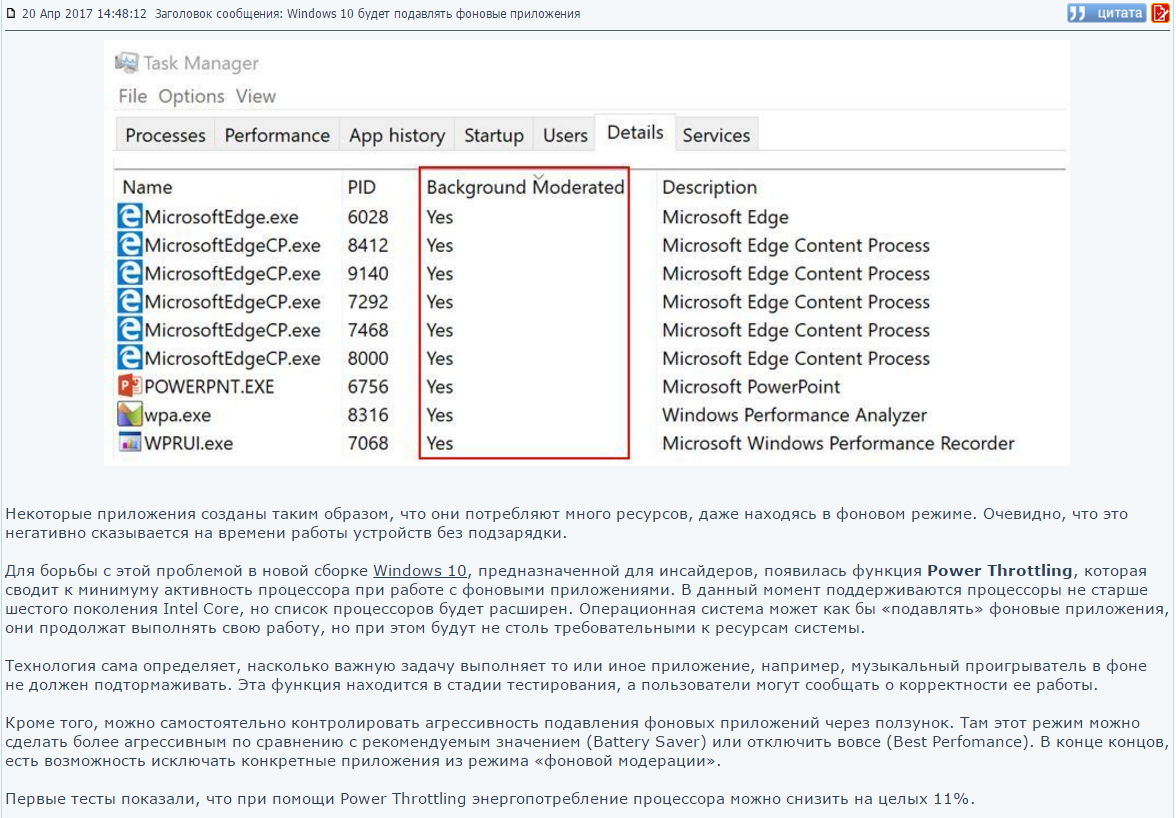Click PID value 8000
Viewport: 1176px width, 818px height.
[368, 359]
